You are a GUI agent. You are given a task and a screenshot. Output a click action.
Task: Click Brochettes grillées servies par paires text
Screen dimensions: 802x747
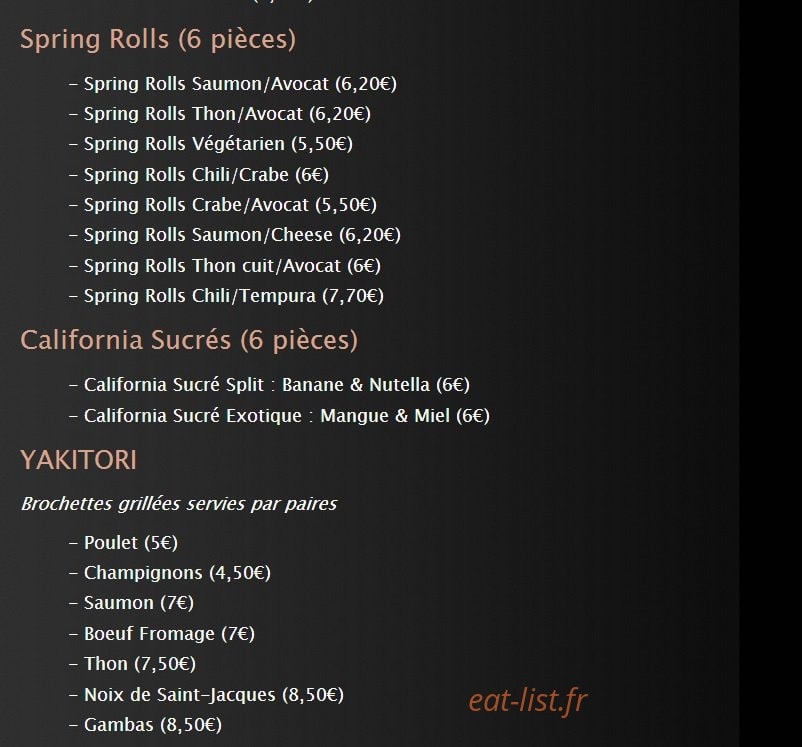coord(179,504)
